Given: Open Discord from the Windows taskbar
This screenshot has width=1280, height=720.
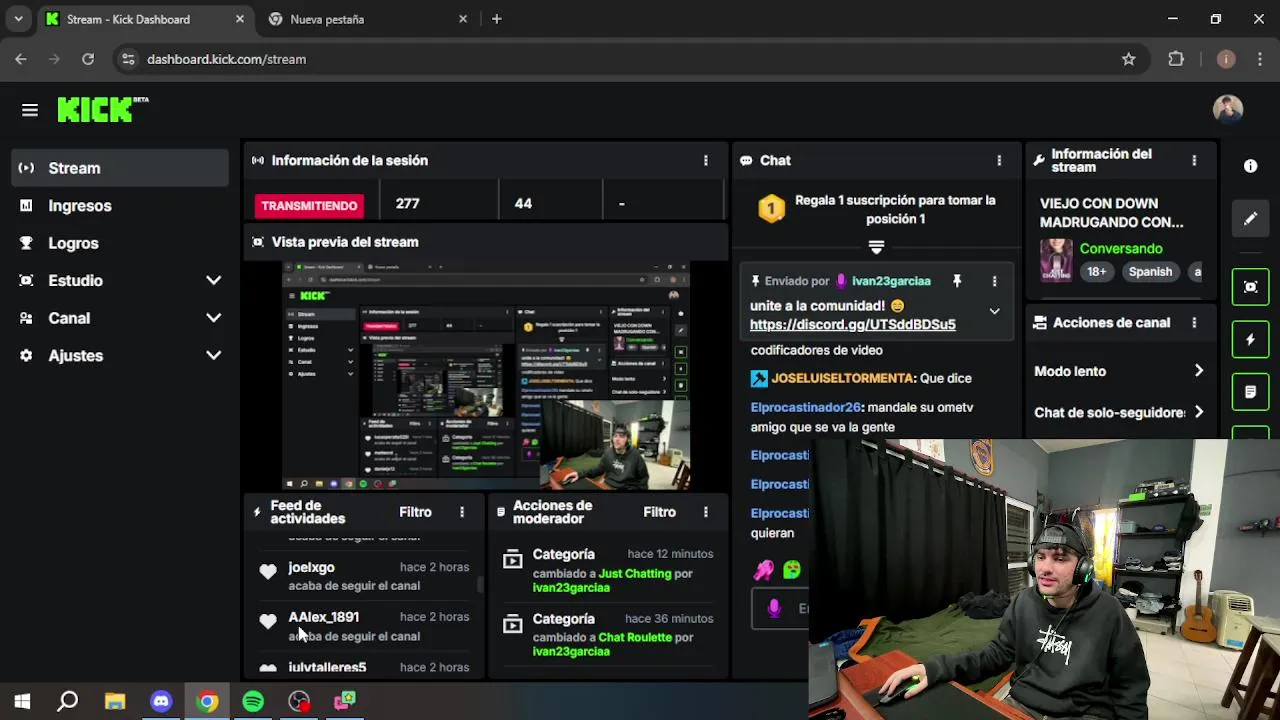Looking at the screenshot, I should [x=161, y=701].
